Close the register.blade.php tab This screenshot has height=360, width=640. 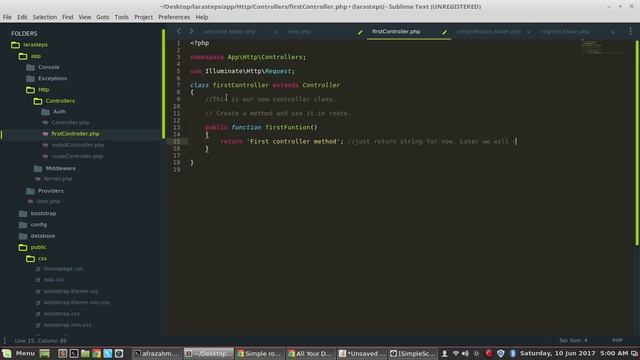(x=613, y=32)
